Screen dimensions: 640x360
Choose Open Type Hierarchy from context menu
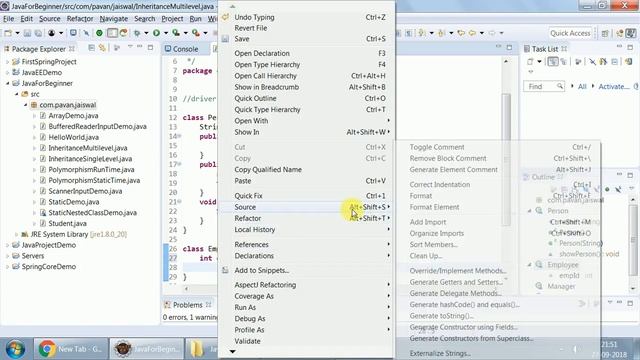coord(306,64)
